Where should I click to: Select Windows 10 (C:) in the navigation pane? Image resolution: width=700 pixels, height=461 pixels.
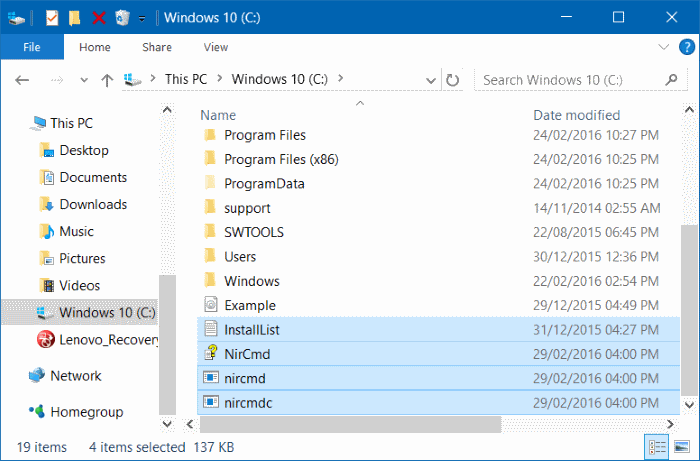tap(79, 312)
